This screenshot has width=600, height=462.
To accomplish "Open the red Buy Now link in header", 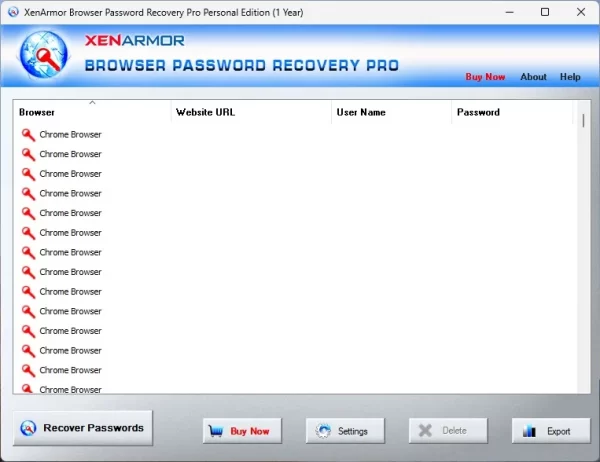I will coord(485,77).
